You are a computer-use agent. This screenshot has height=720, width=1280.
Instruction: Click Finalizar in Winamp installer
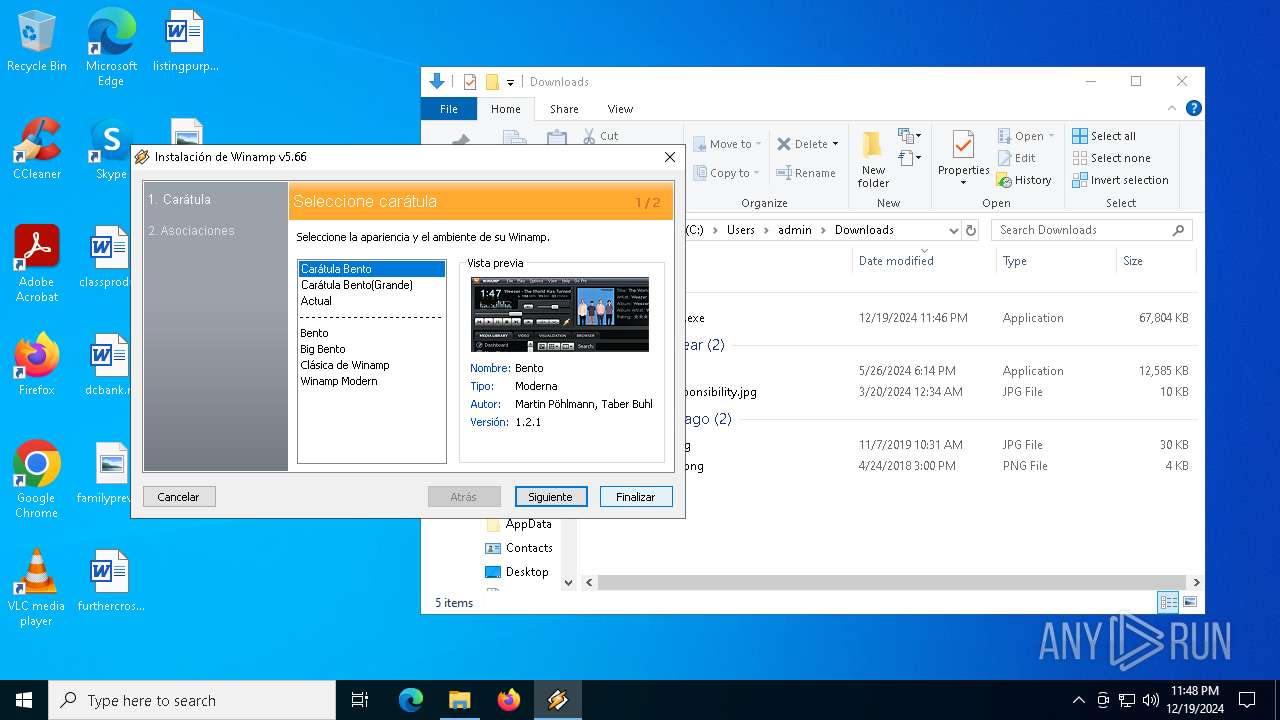click(635, 497)
